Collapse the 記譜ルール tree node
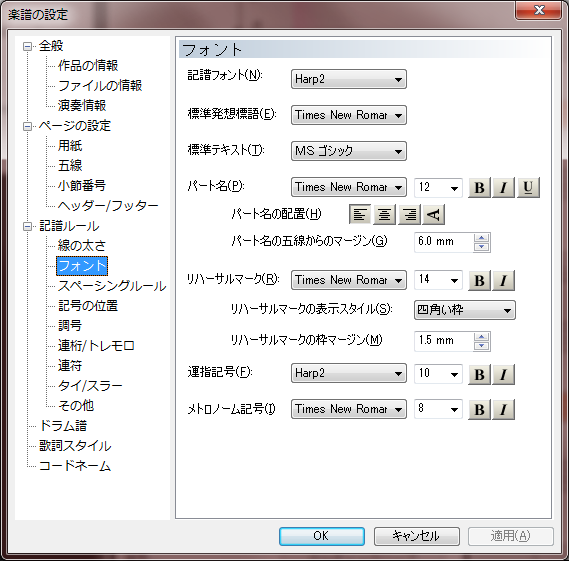Viewport: 569px width, 561px height. 27,227
